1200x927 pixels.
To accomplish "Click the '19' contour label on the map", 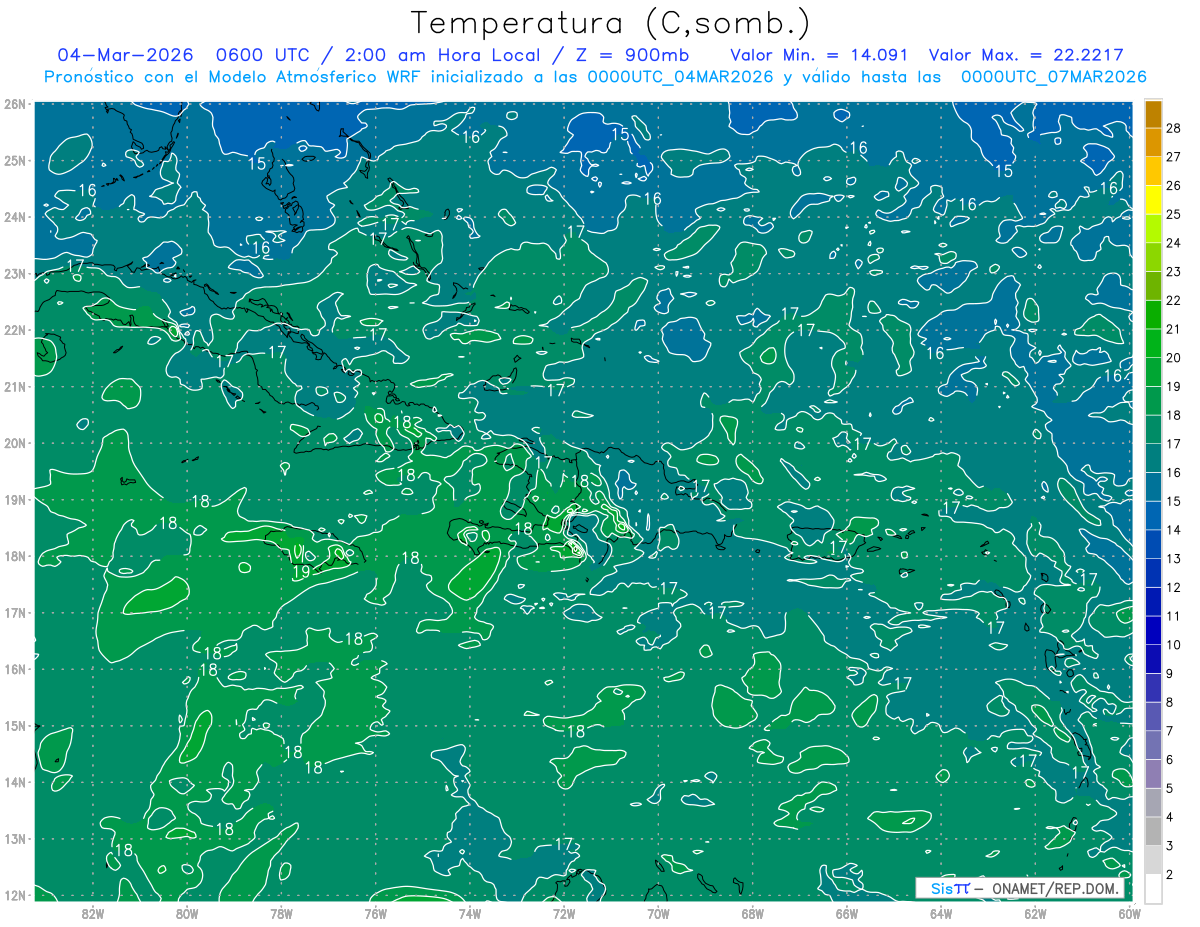I will pos(301,572).
